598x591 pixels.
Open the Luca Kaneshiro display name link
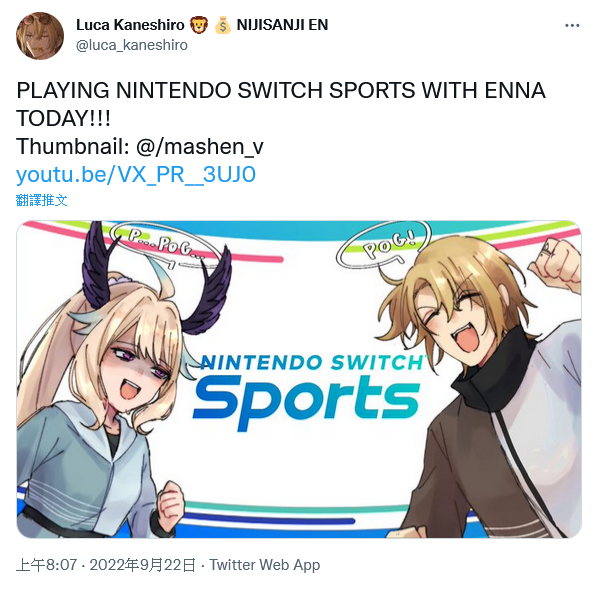click(x=130, y=25)
